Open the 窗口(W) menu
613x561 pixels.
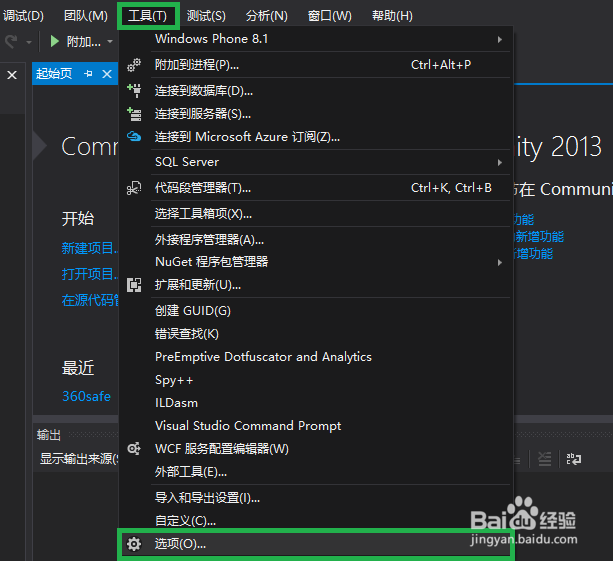[330, 16]
